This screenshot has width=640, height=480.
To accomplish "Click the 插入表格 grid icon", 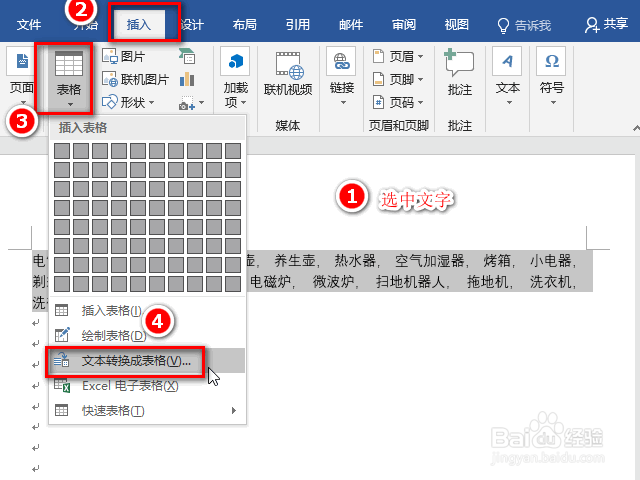I will pyautogui.click(x=62, y=311).
